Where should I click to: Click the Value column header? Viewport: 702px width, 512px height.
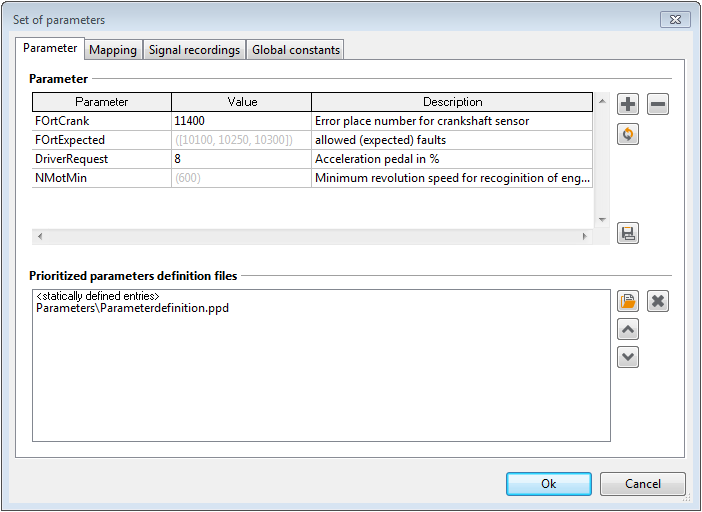[x=242, y=102]
